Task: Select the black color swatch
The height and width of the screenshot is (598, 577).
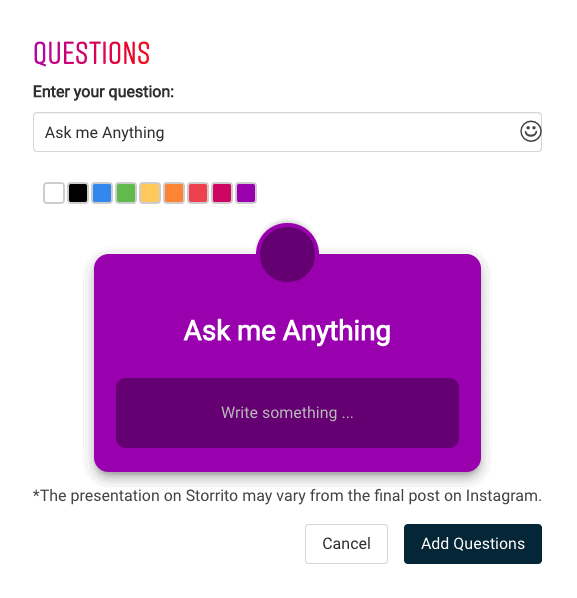Action: coord(78,193)
